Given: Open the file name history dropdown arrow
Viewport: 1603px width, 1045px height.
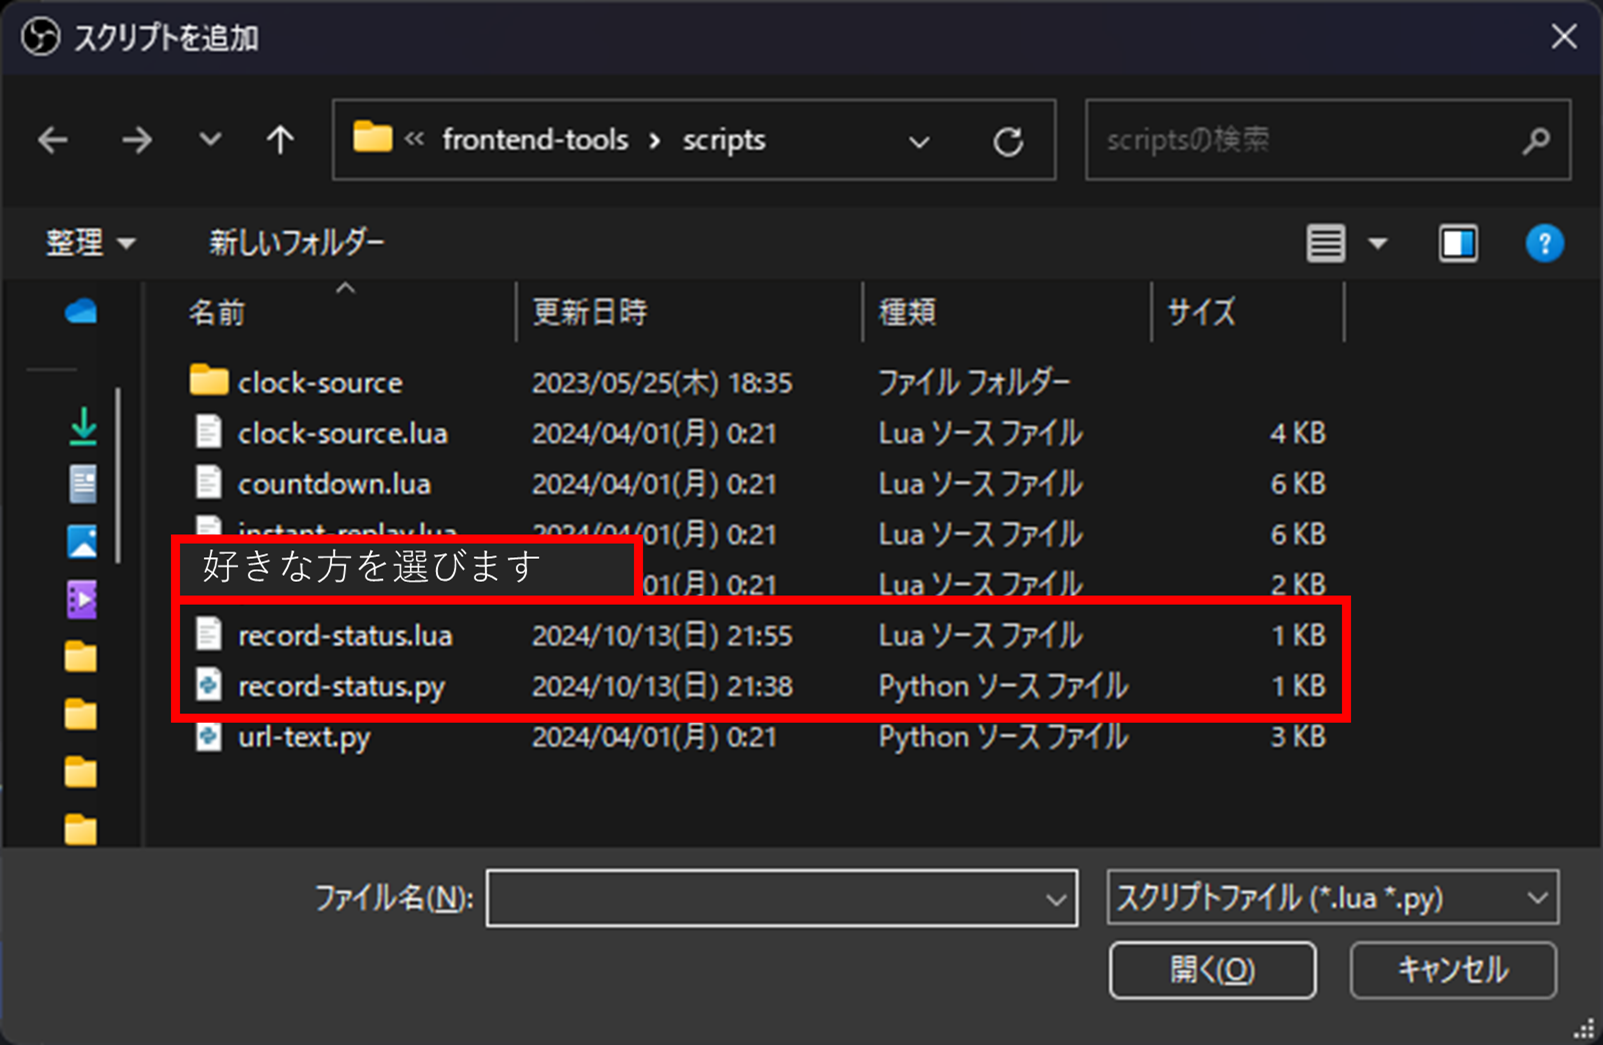Looking at the screenshot, I should click(x=1056, y=899).
